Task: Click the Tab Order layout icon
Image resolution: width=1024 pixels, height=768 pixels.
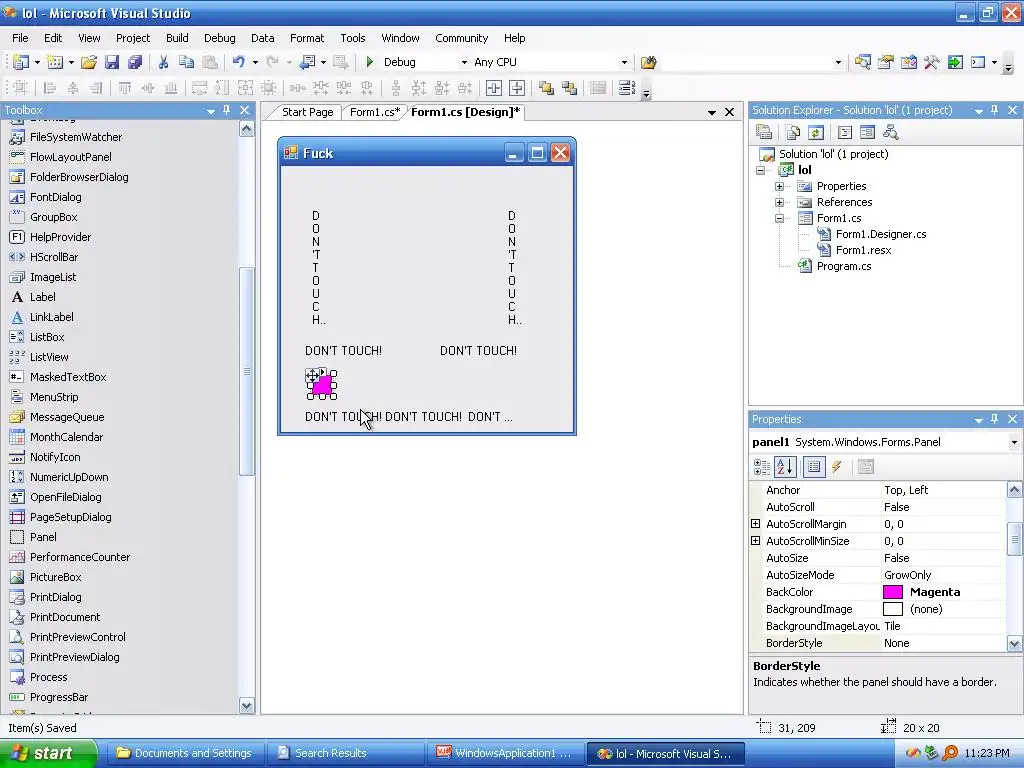Action: [626, 88]
